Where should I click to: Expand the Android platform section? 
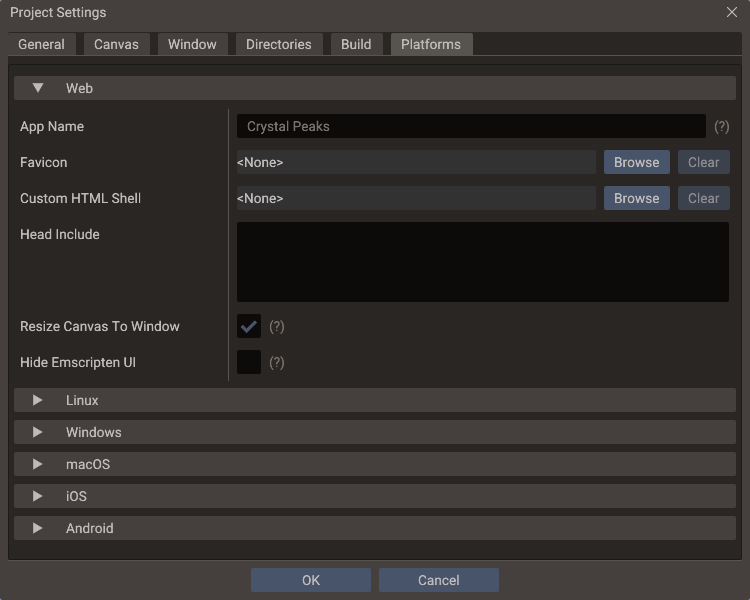tap(375, 528)
